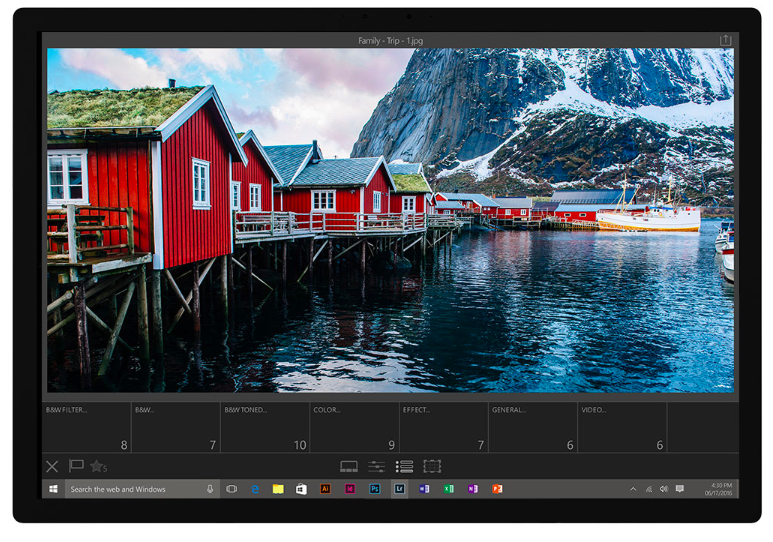Open the adjustment sliders icon

coord(376,466)
